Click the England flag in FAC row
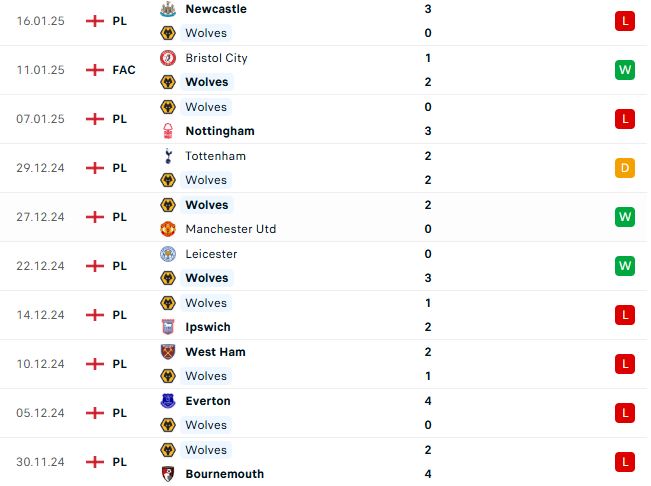This screenshot has width=651, height=486. point(95,70)
